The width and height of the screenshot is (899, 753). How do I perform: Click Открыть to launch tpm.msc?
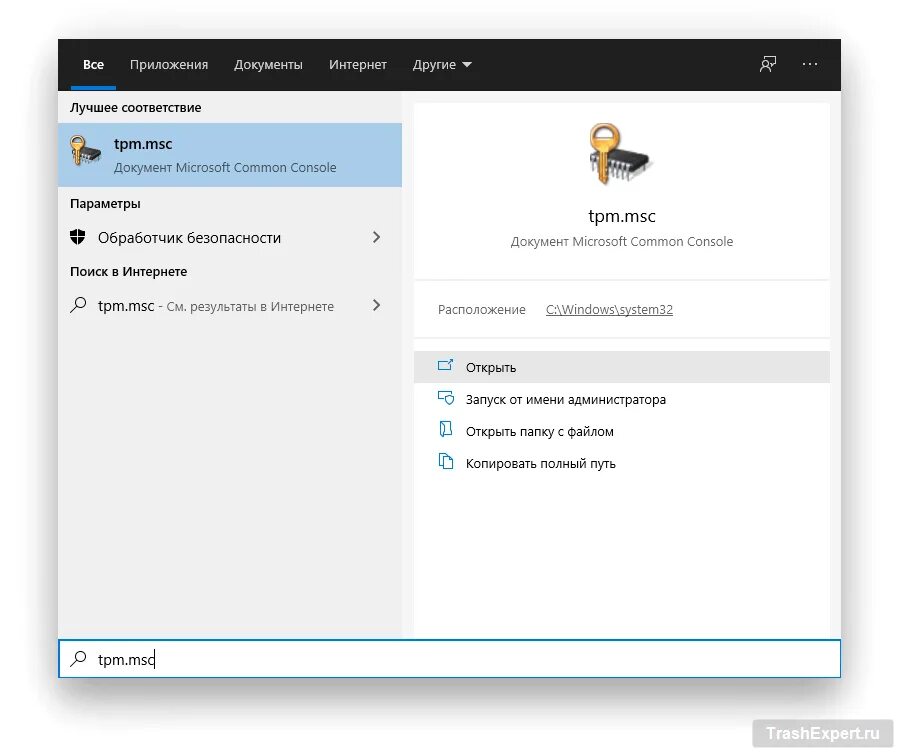tap(622, 367)
